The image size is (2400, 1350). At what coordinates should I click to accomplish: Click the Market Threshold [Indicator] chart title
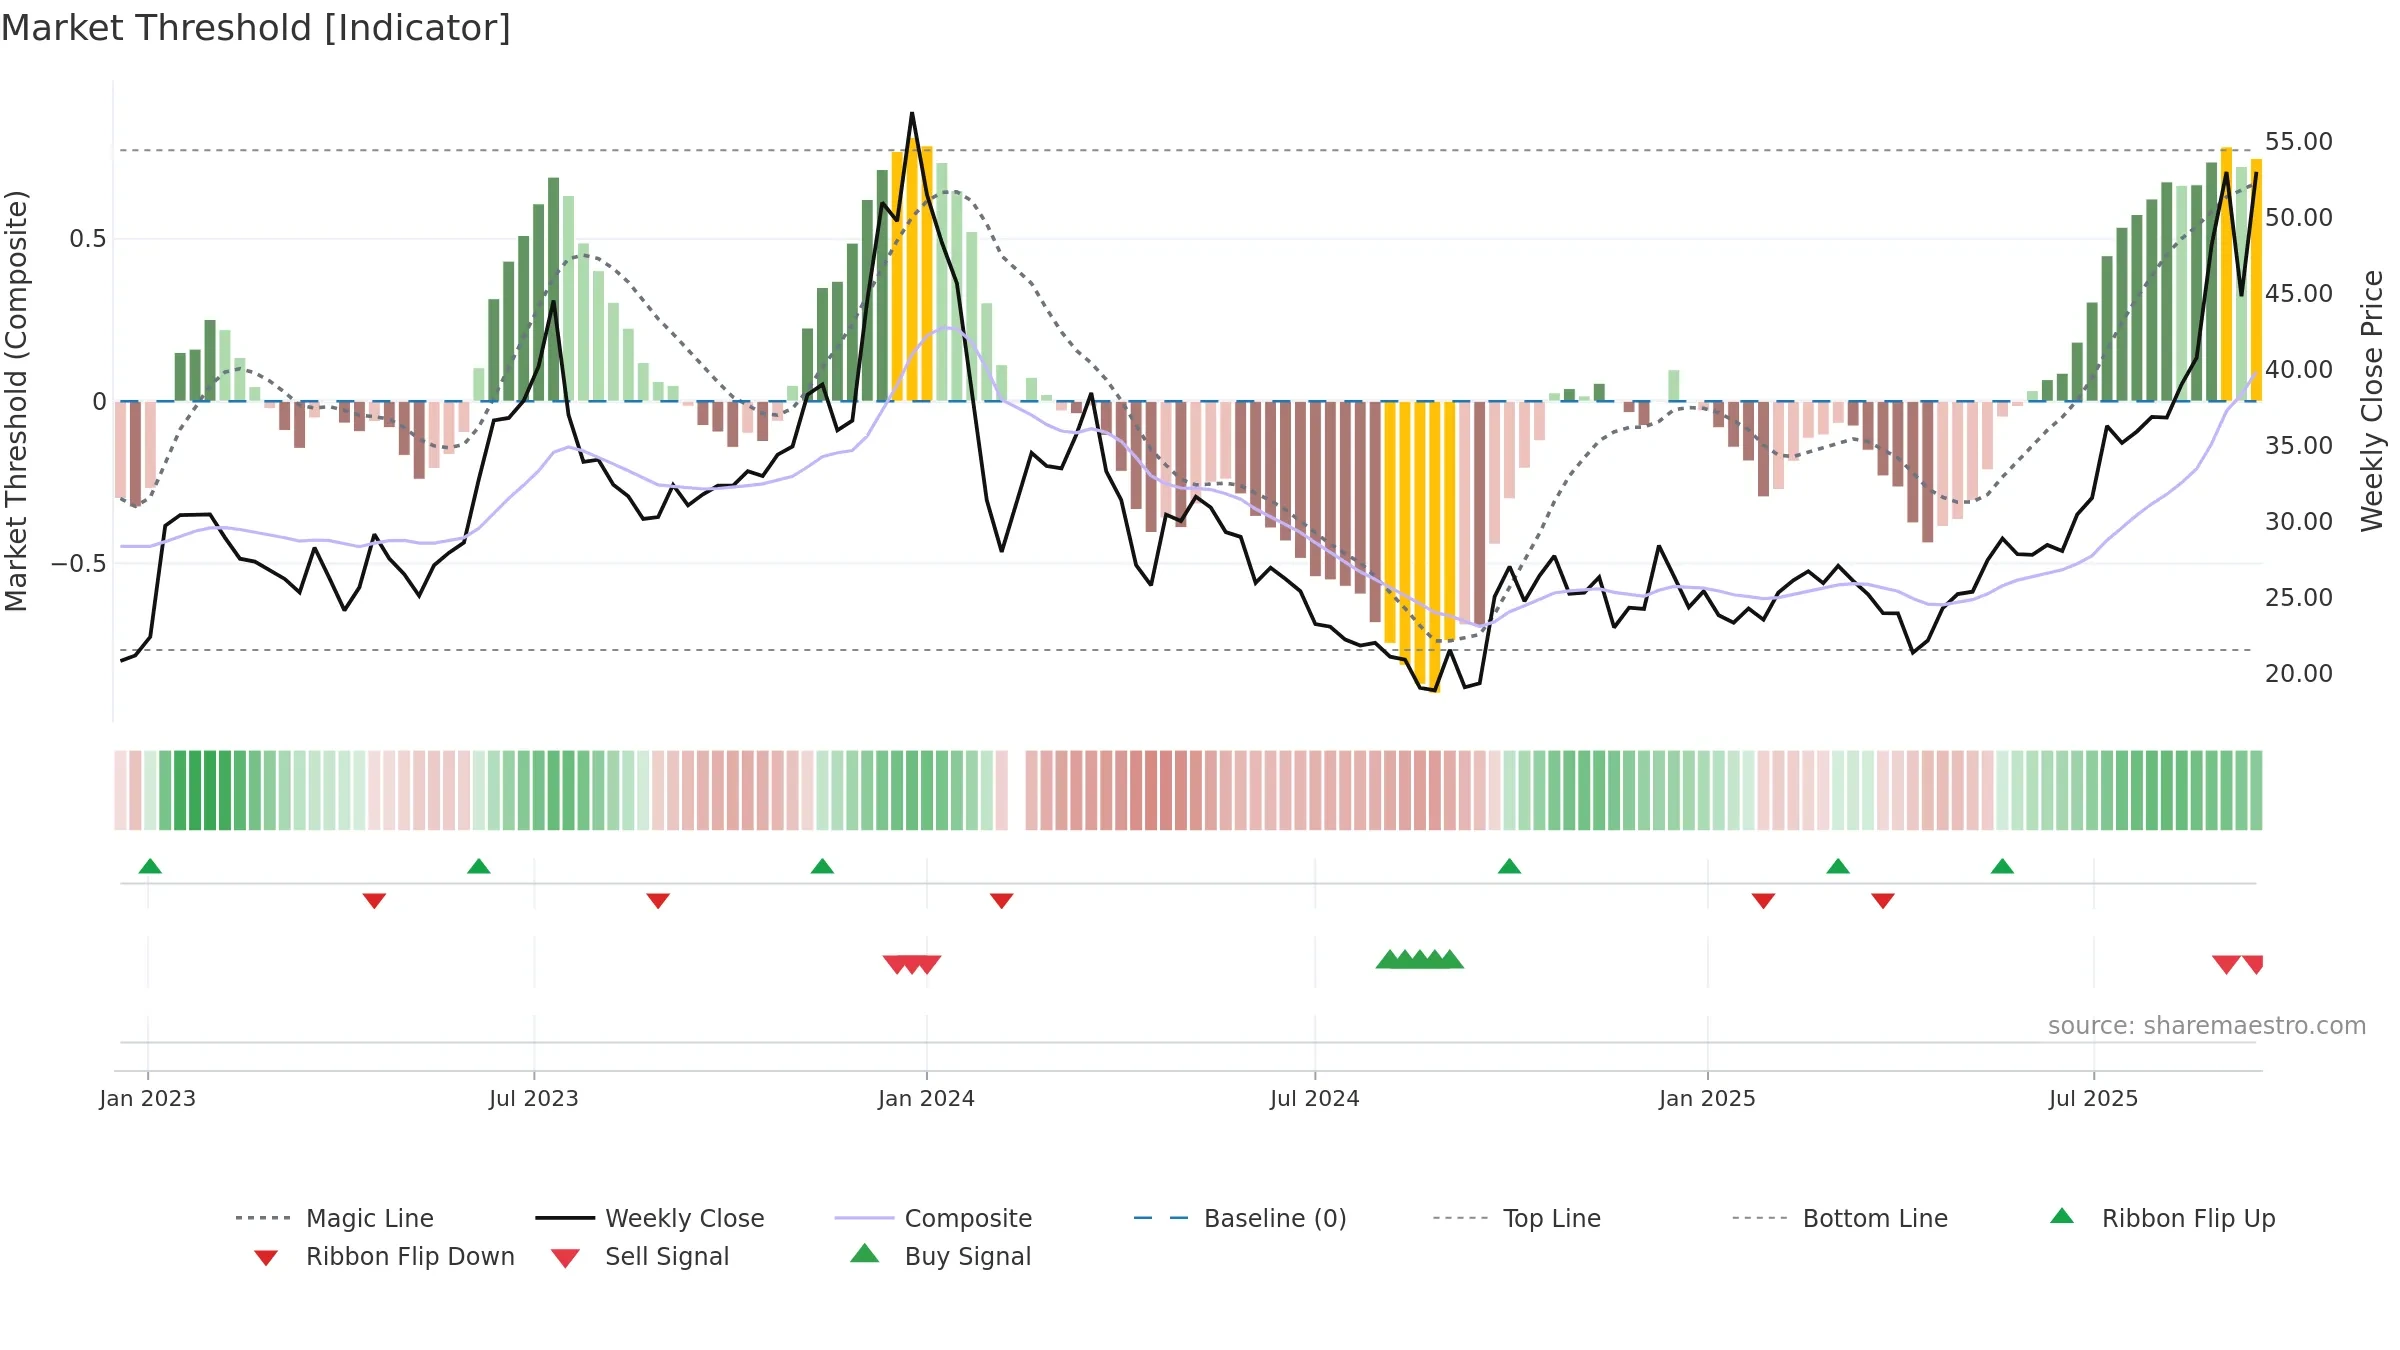click(256, 28)
